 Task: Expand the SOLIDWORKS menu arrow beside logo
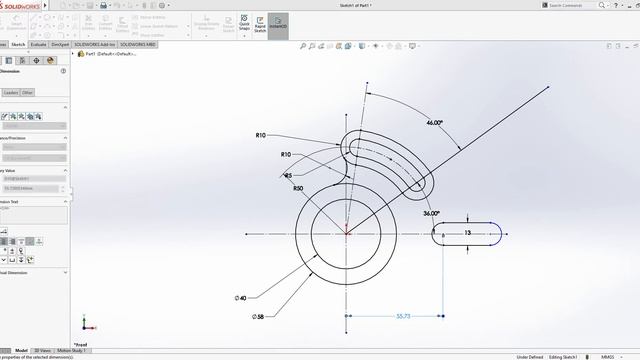[45, 5]
